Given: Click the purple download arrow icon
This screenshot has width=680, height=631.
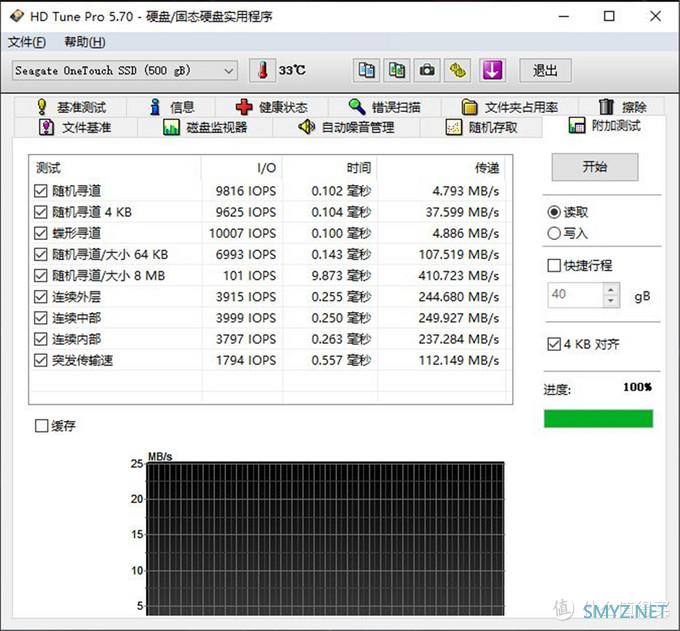Looking at the screenshot, I should coord(492,70).
